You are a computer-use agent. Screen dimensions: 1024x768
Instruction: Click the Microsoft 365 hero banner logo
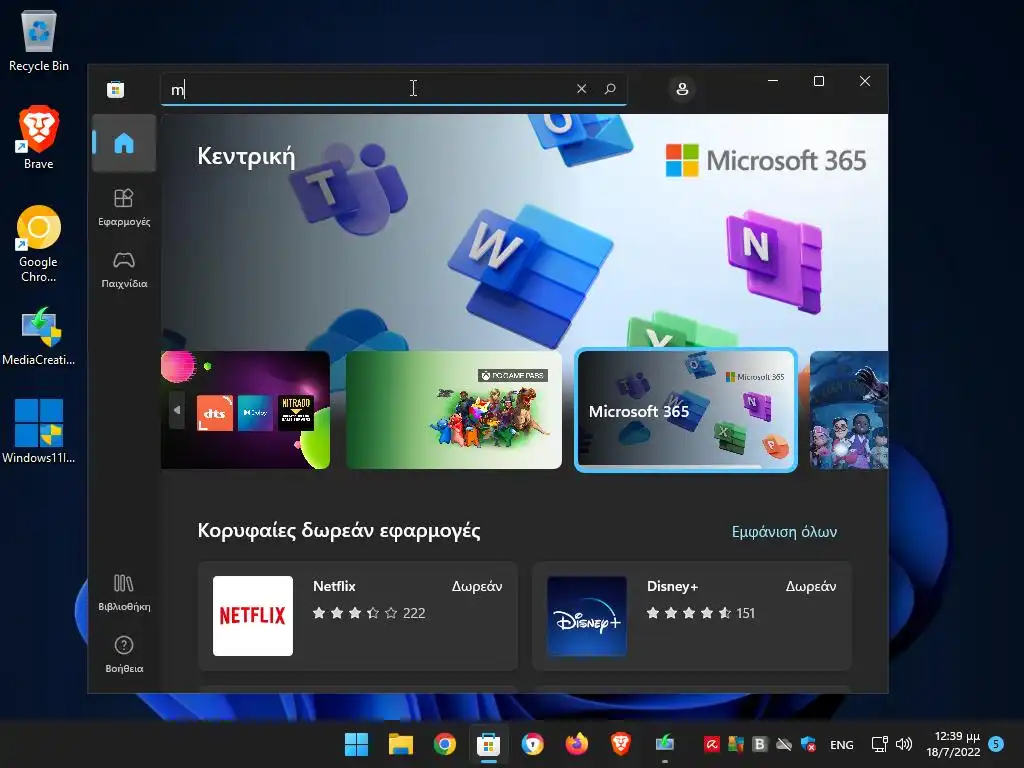[766, 161]
